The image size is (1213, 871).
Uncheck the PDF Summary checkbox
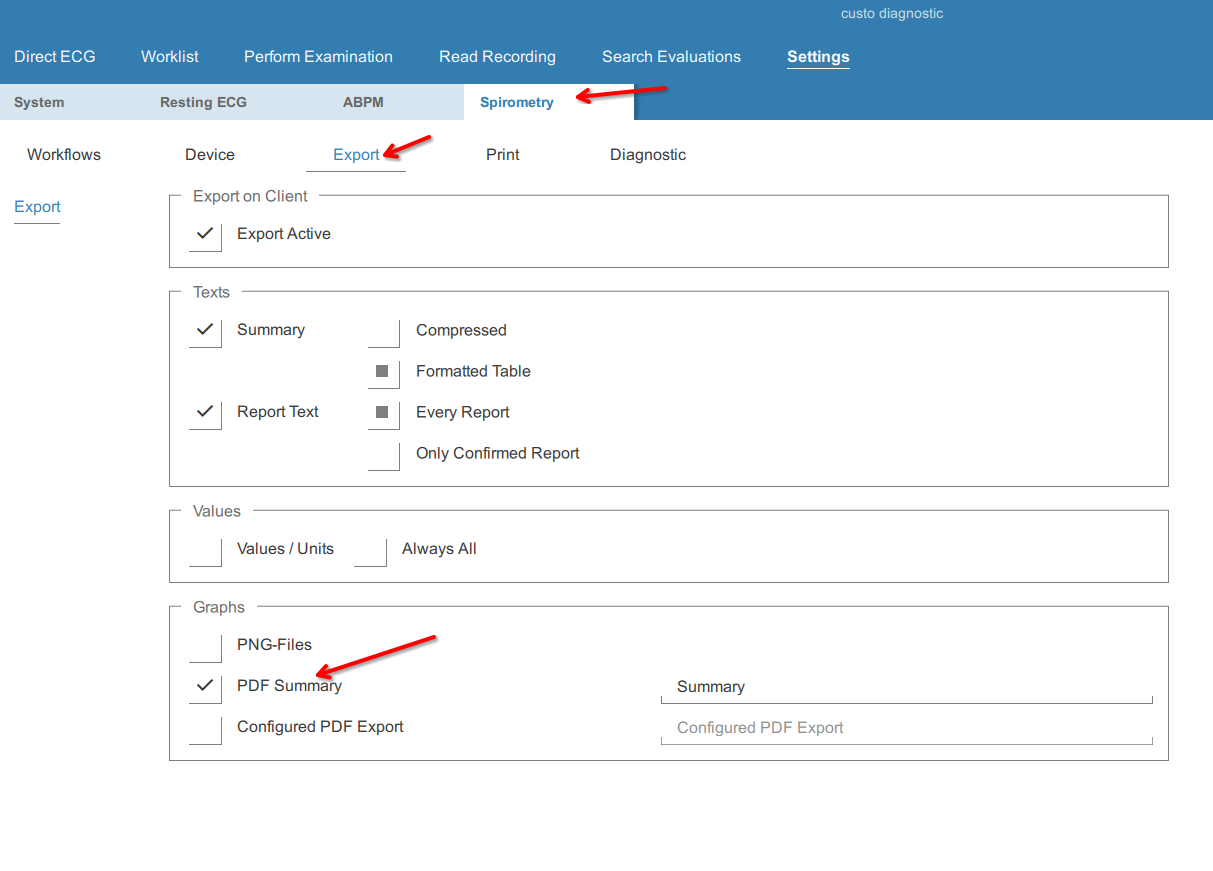click(x=205, y=687)
